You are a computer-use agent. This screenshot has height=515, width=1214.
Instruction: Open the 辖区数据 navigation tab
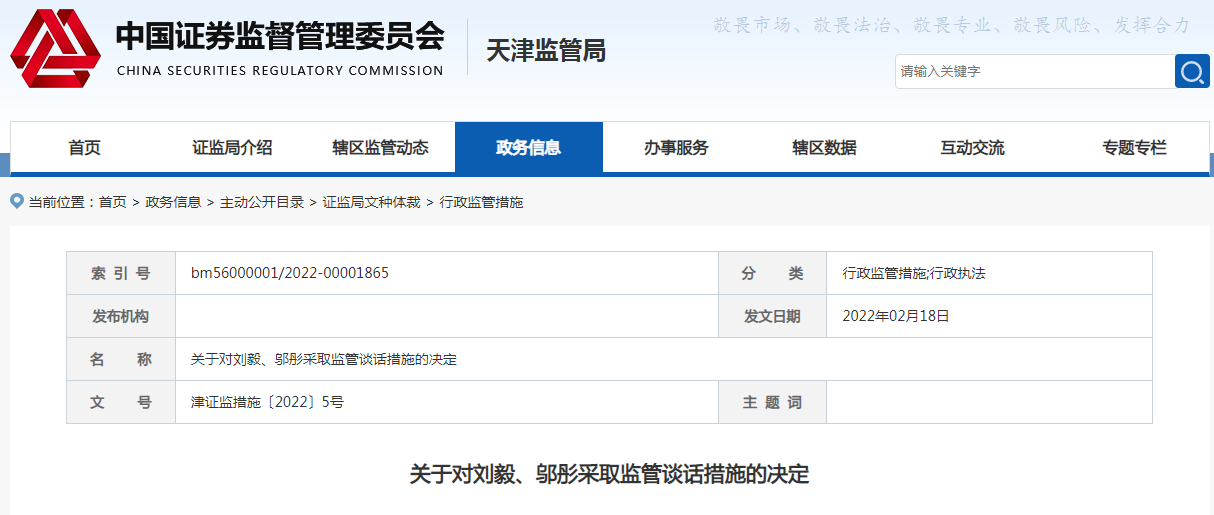coord(824,148)
